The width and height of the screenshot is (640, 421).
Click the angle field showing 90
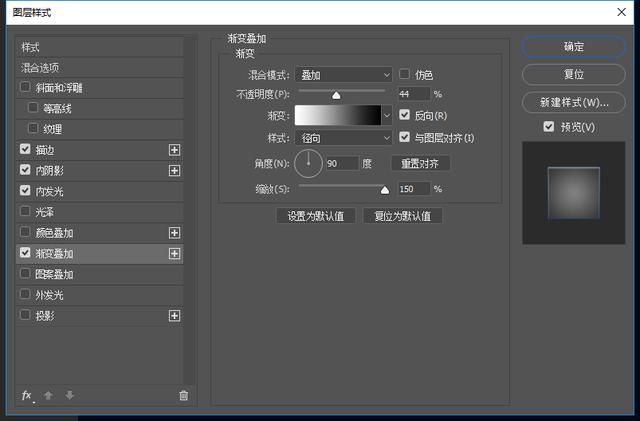[342, 163]
